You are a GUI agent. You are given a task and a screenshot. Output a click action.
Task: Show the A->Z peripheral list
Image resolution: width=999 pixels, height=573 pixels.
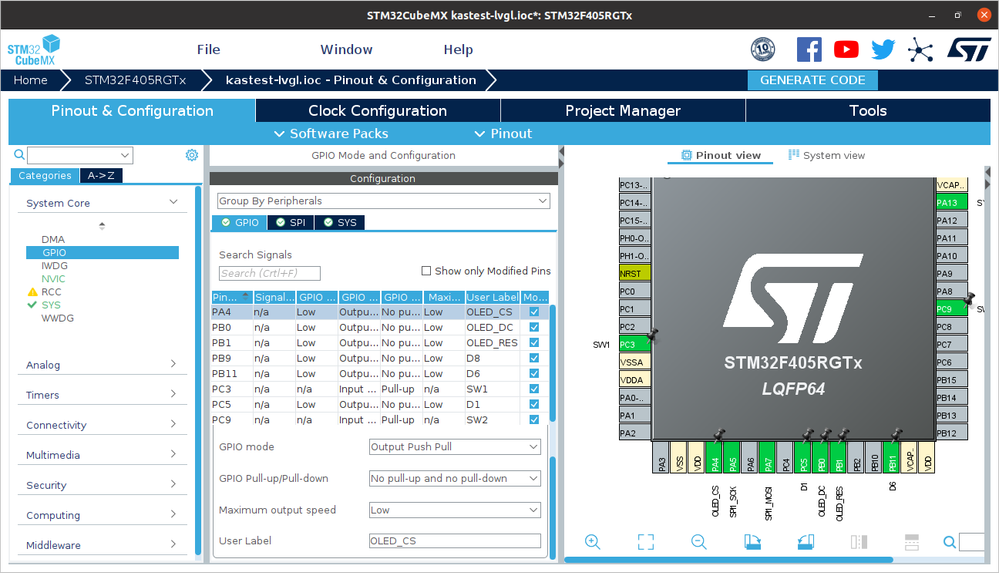[x=101, y=175]
